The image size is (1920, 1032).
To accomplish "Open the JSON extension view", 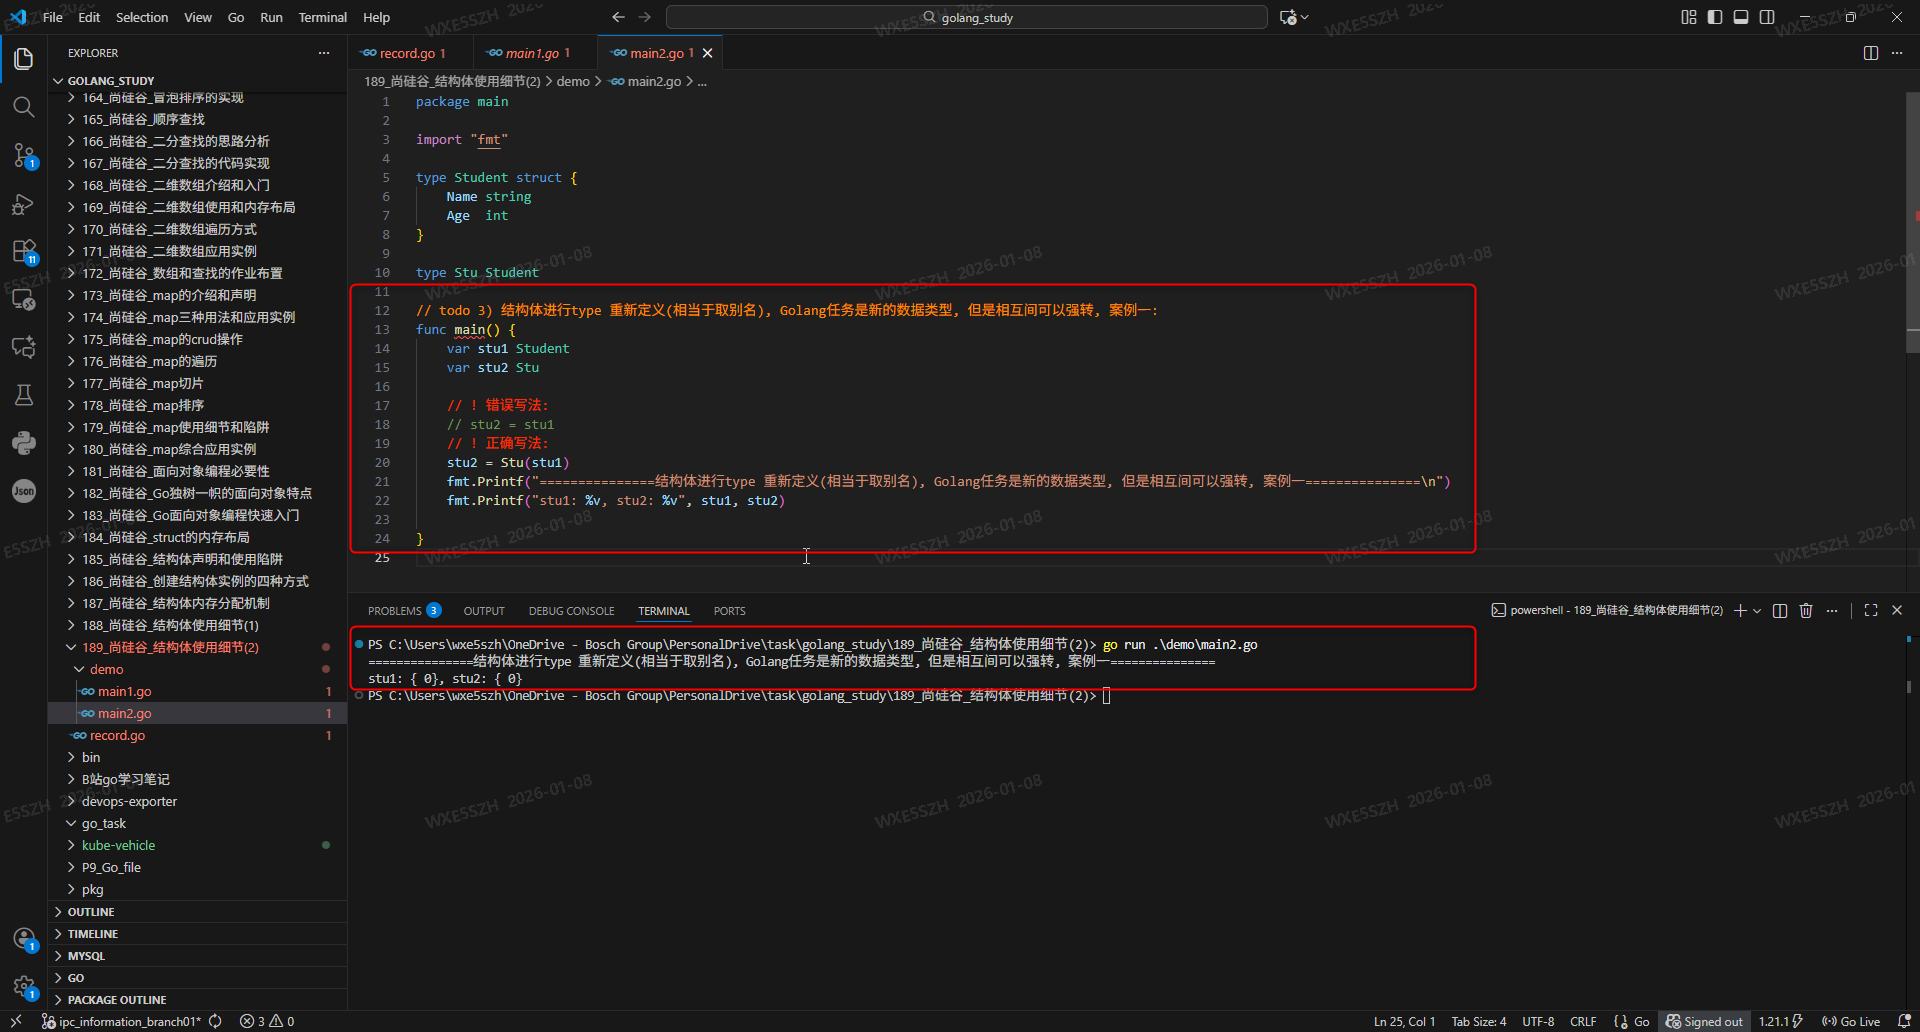I will pyautogui.click(x=24, y=491).
